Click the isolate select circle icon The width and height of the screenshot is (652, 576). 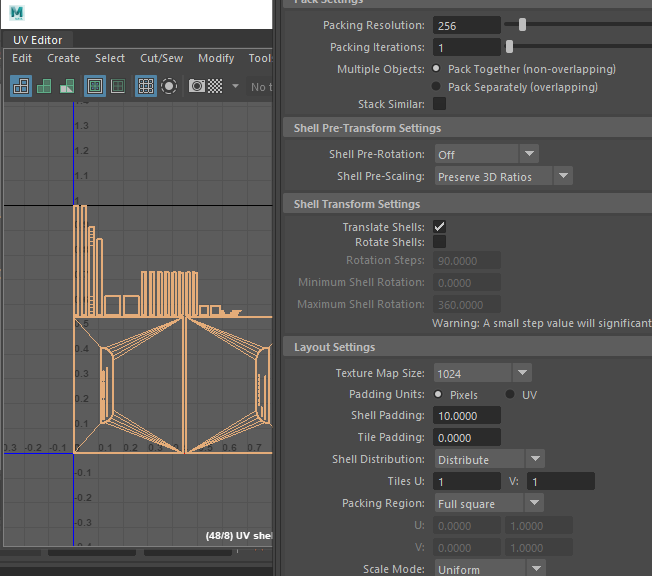pos(169,86)
